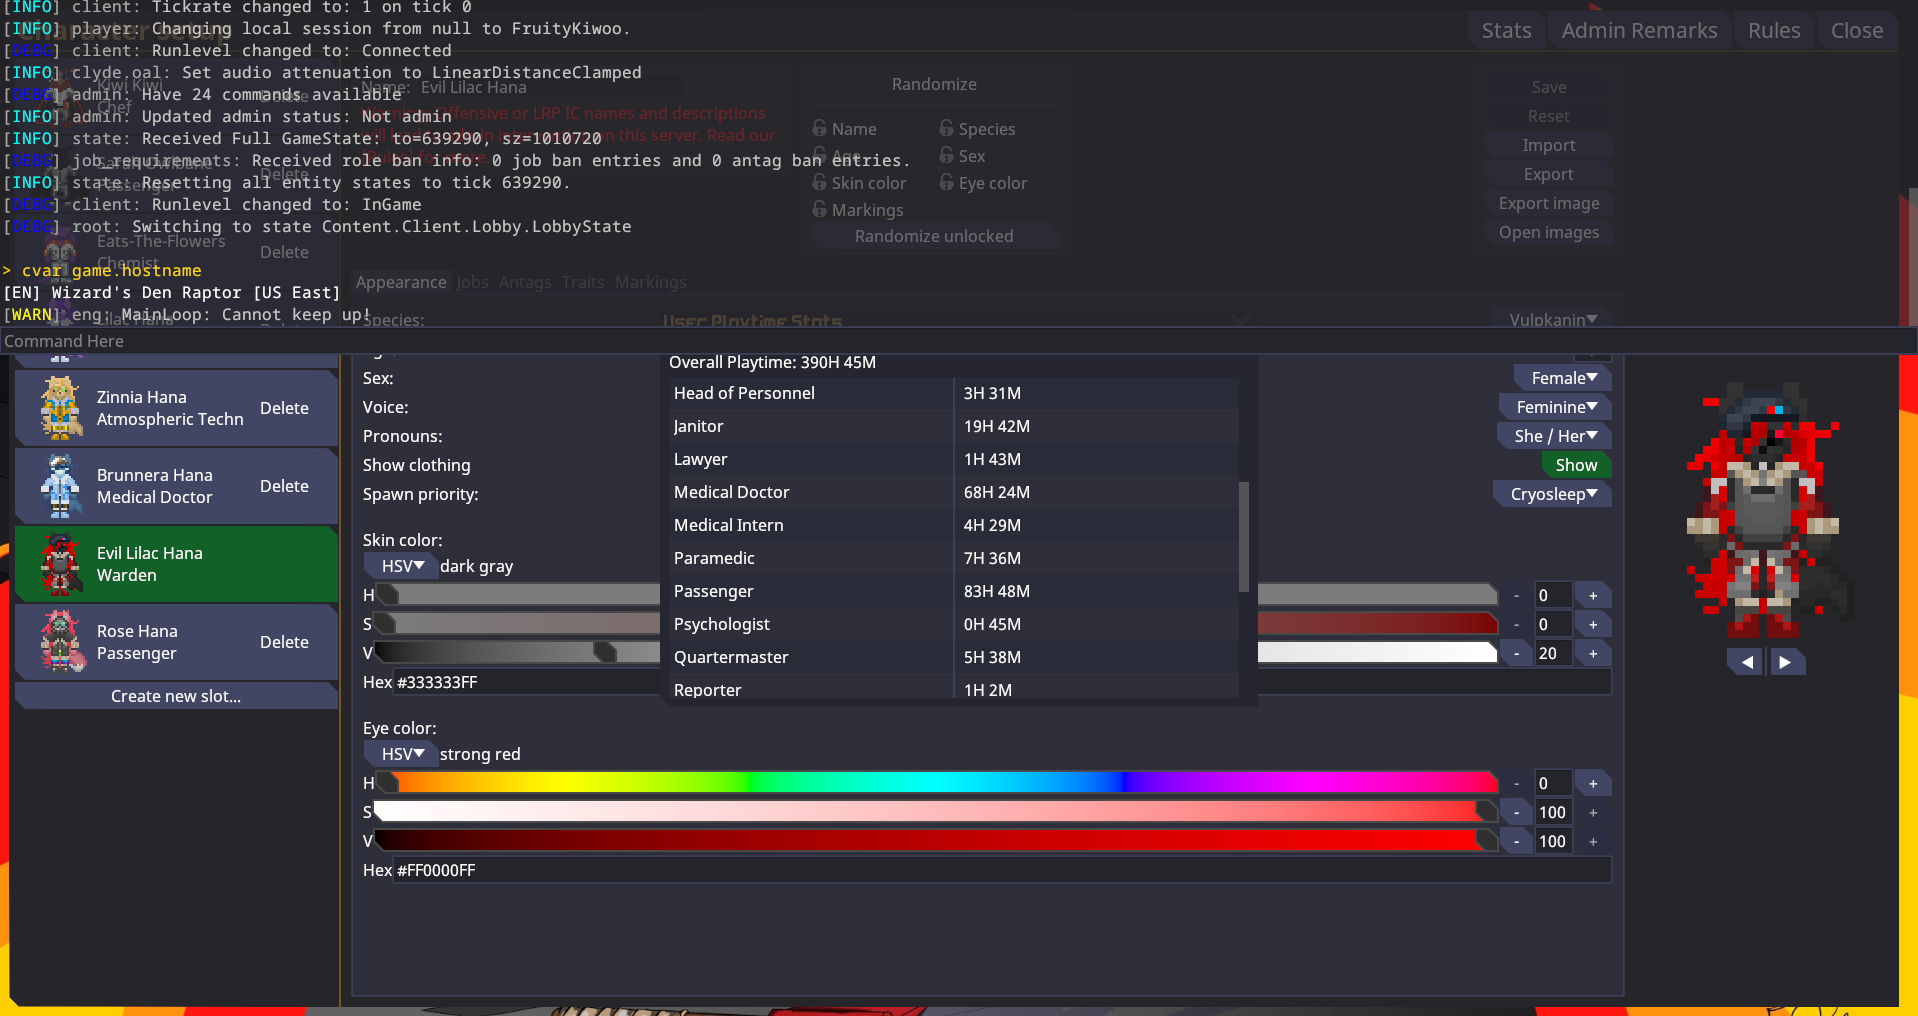
Task: Click the 68H 24M playtime value
Action: 996,492
